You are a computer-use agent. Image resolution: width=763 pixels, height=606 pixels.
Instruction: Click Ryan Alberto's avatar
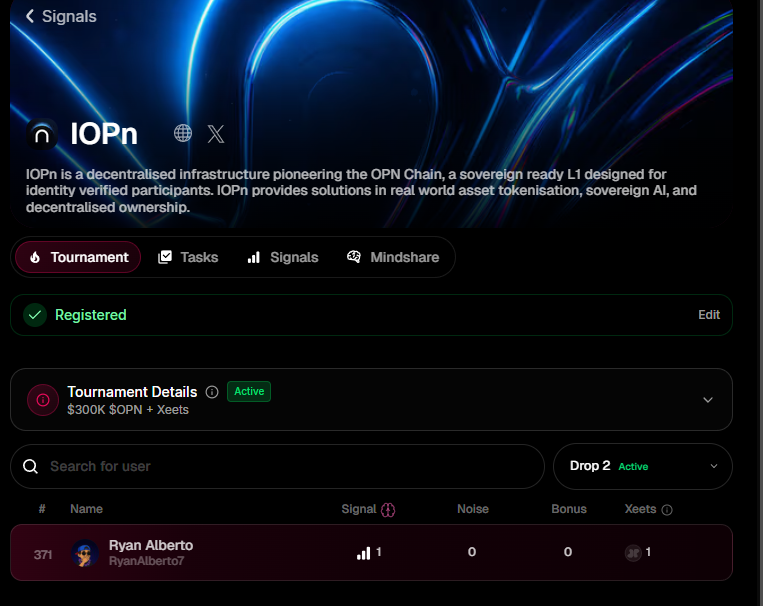point(85,553)
